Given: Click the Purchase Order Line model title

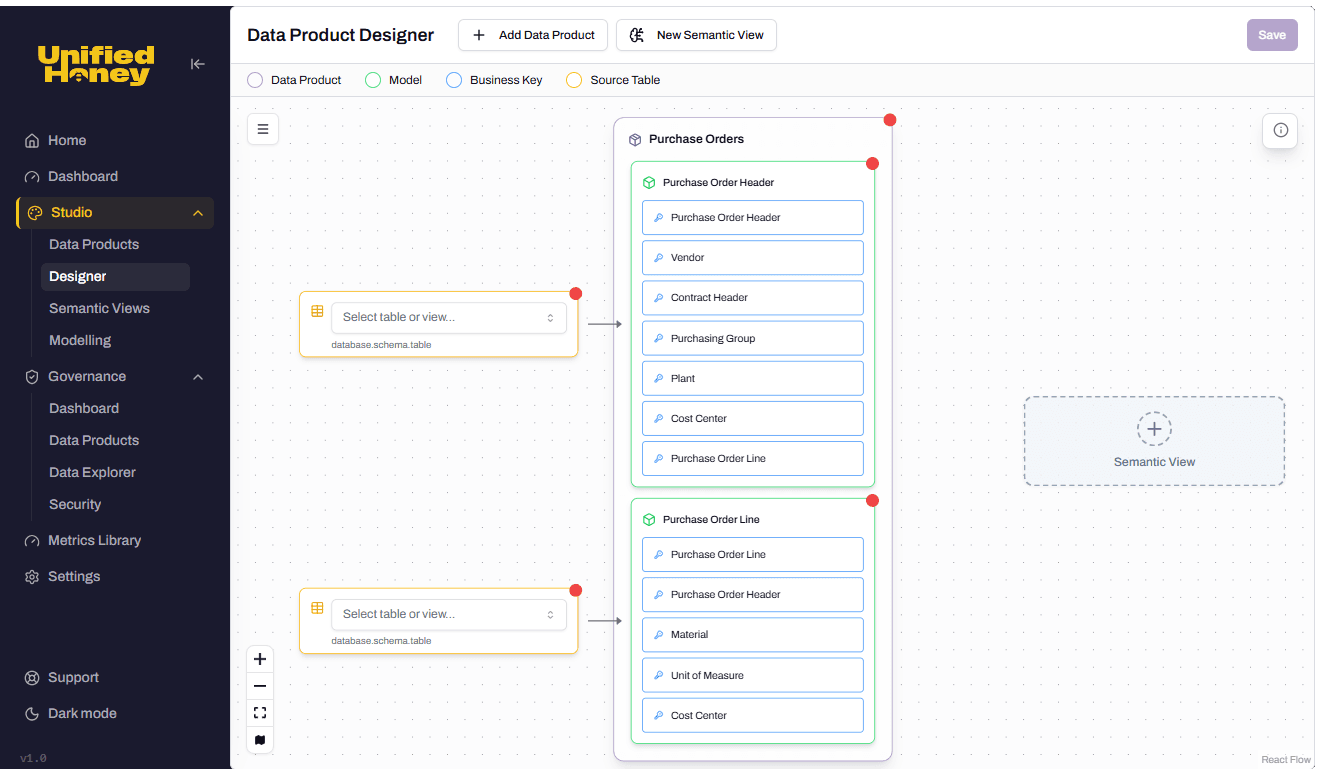Looking at the screenshot, I should (711, 520).
